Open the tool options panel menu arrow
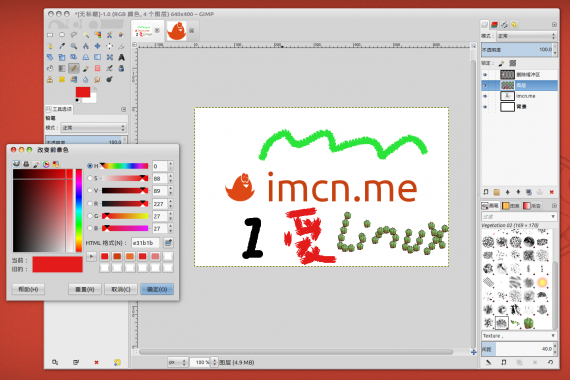 click(x=123, y=109)
